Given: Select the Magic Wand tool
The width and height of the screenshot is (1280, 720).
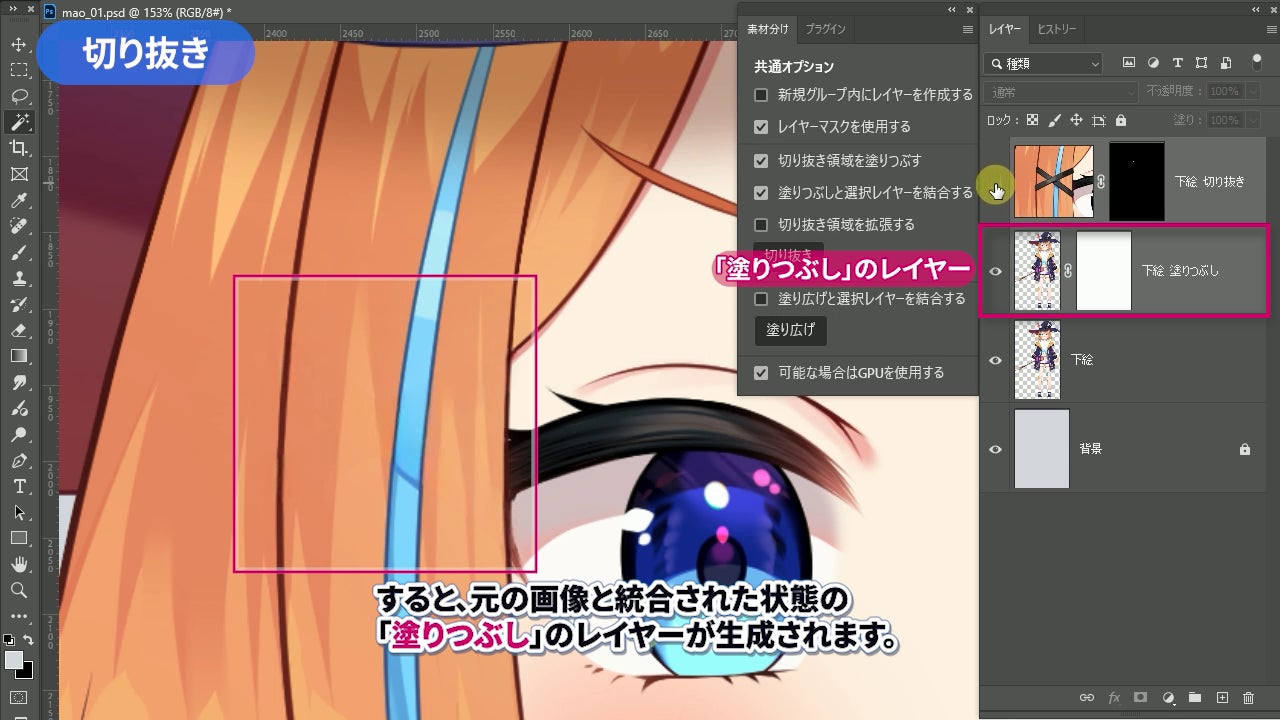Looking at the screenshot, I should coord(19,123).
